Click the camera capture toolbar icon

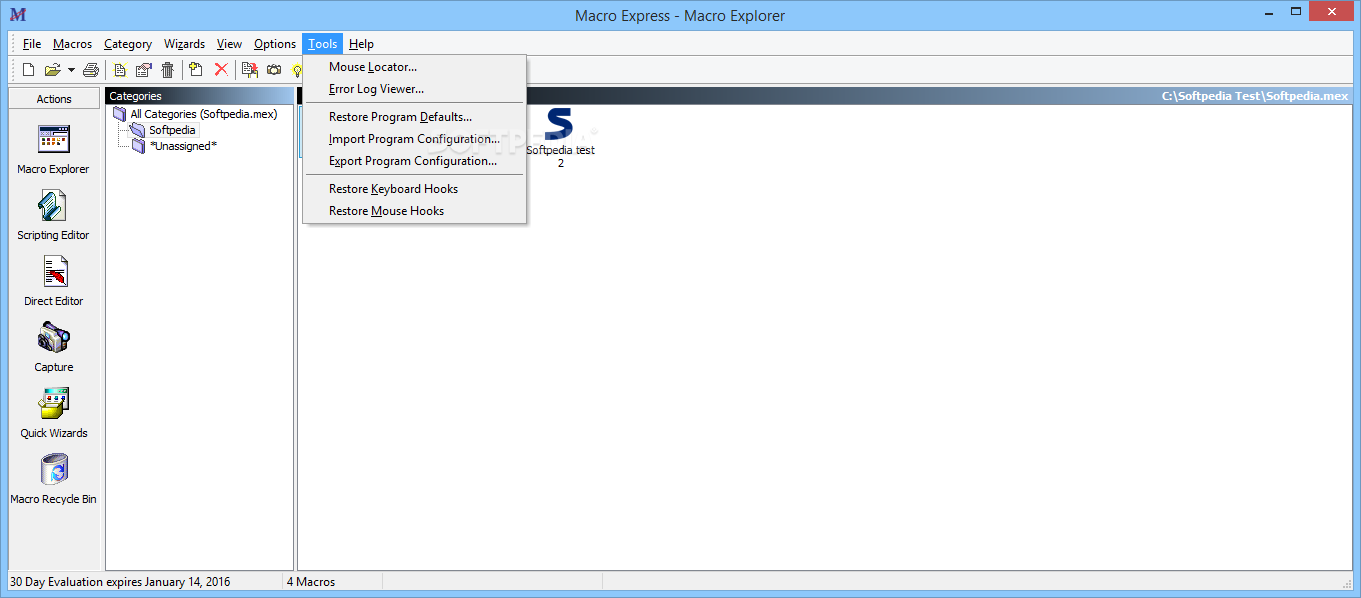(x=273, y=70)
